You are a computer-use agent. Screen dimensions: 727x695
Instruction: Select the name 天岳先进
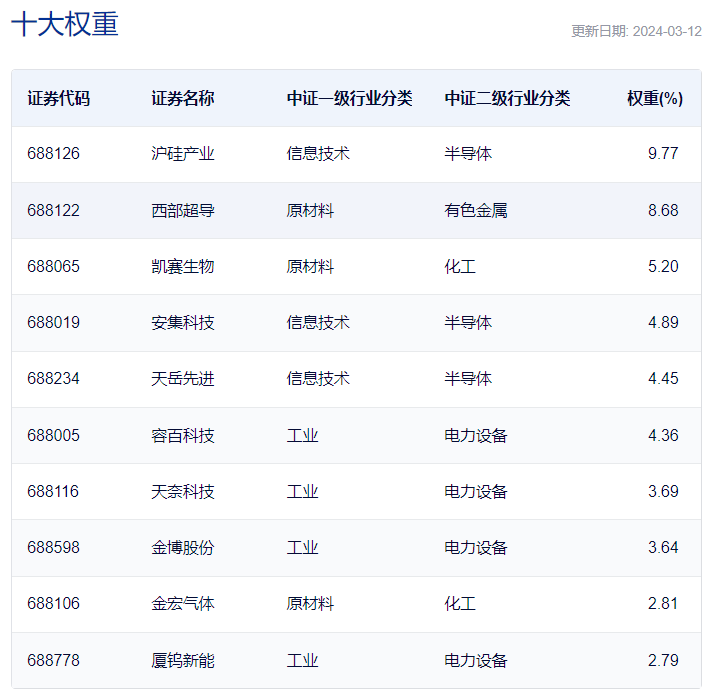[x=183, y=379]
